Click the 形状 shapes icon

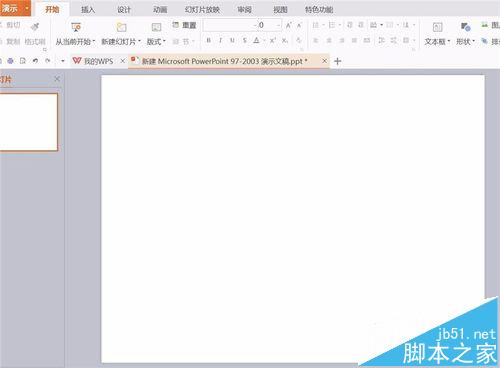(x=465, y=27)
